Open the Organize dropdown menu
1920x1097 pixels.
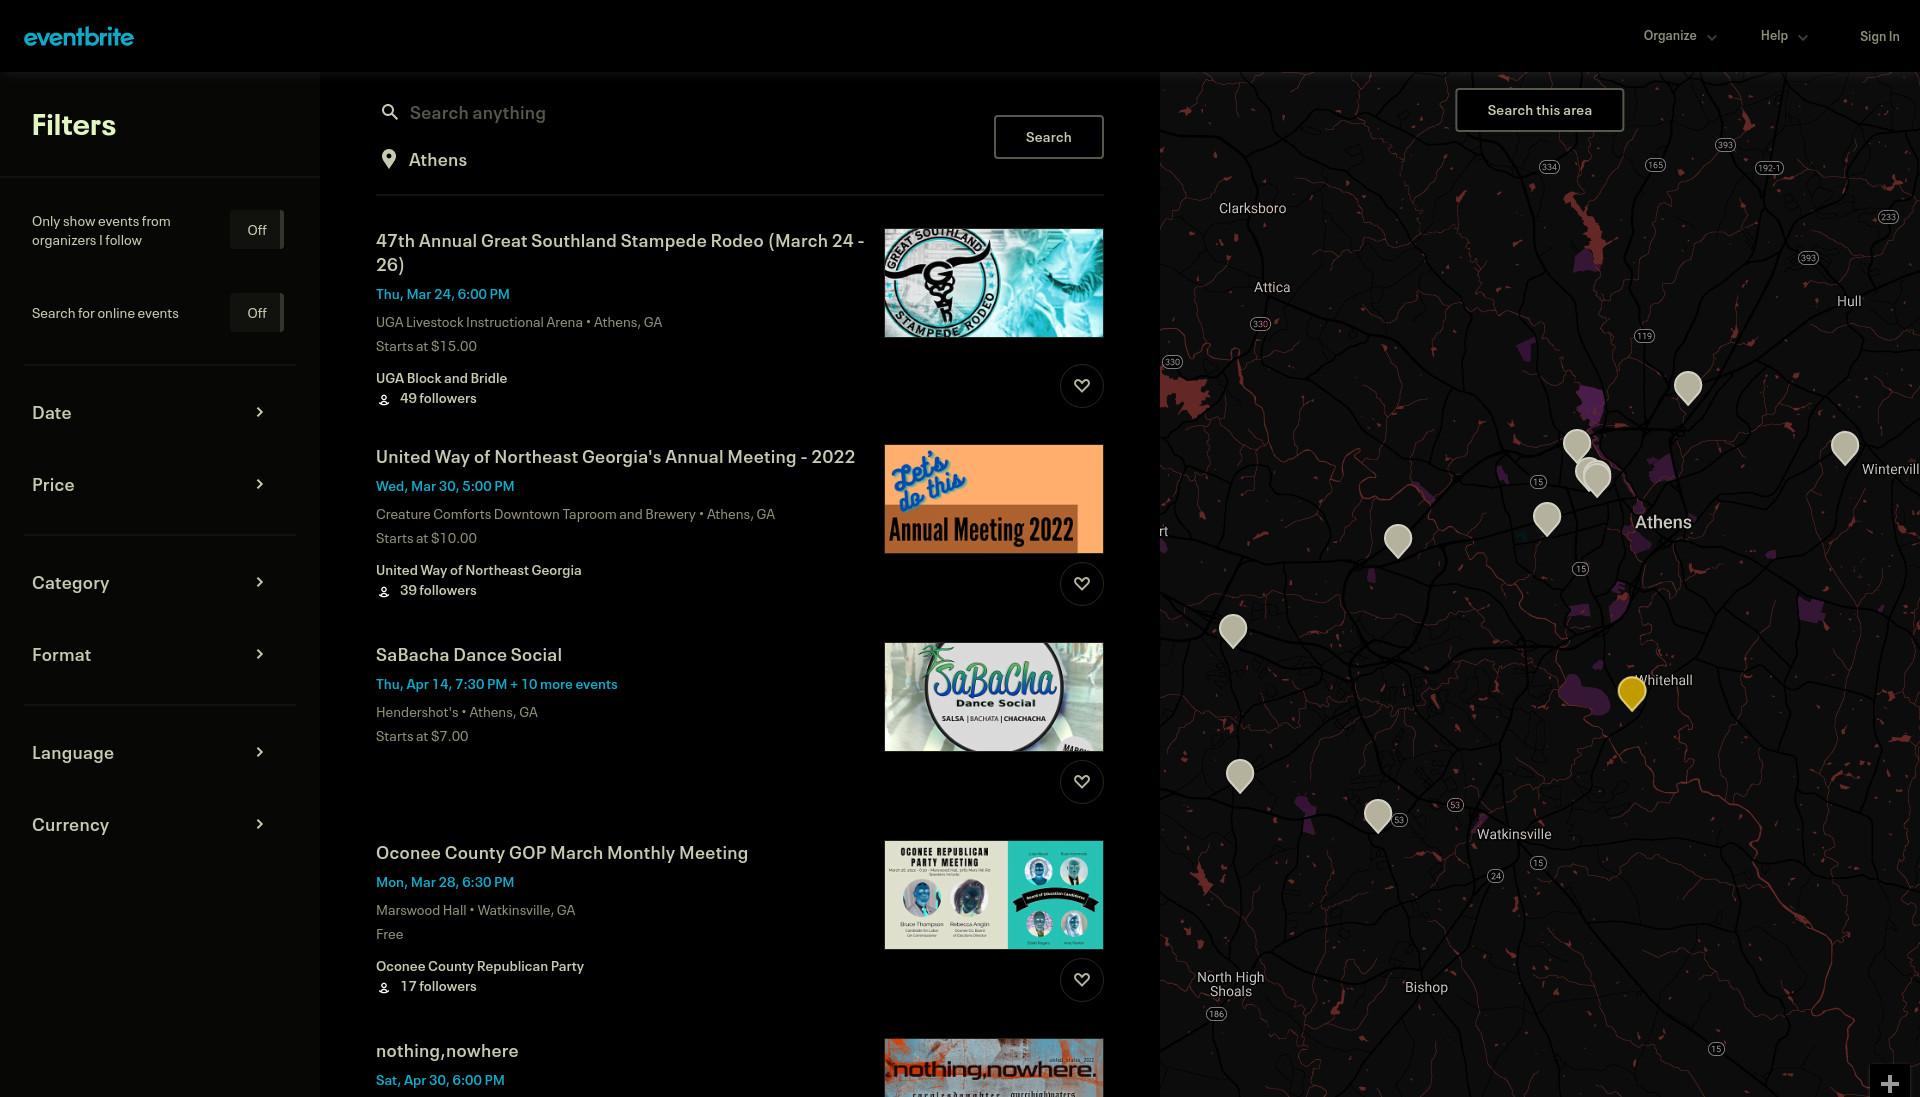1680,36
